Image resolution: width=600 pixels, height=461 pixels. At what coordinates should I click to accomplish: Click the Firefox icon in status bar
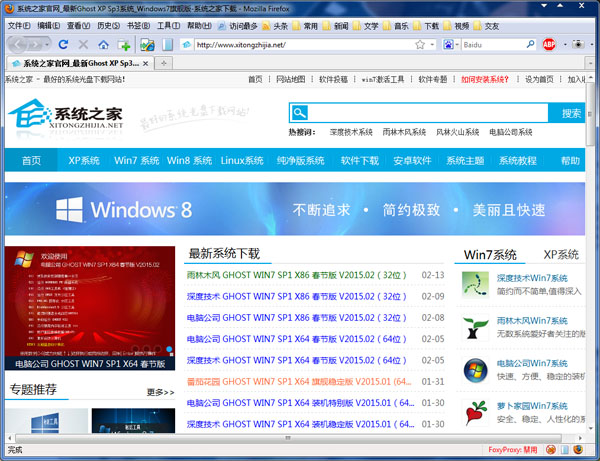pyautogui.click(x=578, y=449)
